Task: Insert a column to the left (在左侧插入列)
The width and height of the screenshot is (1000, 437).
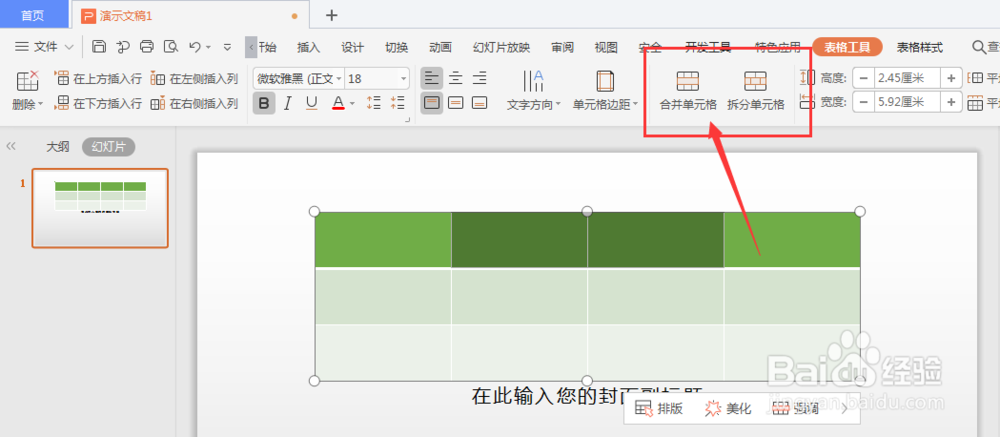Action: coord(194,79)
